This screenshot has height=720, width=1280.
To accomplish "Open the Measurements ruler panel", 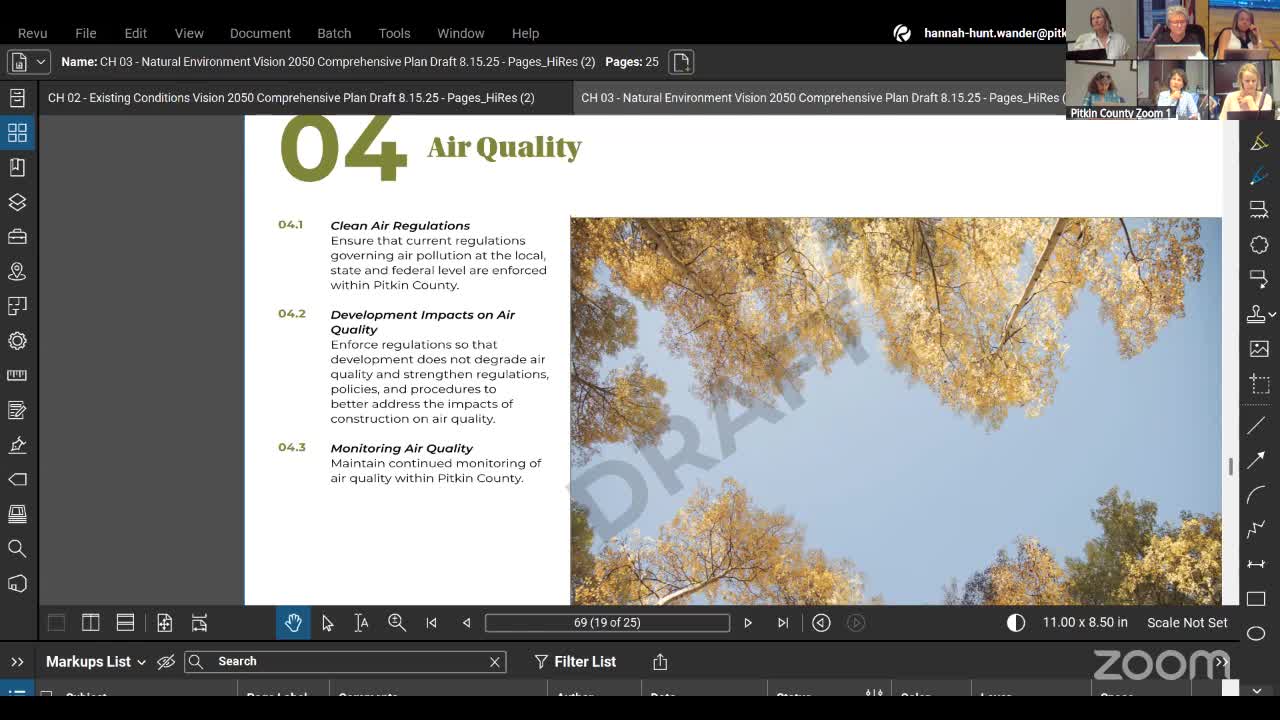I will [17, 375].
